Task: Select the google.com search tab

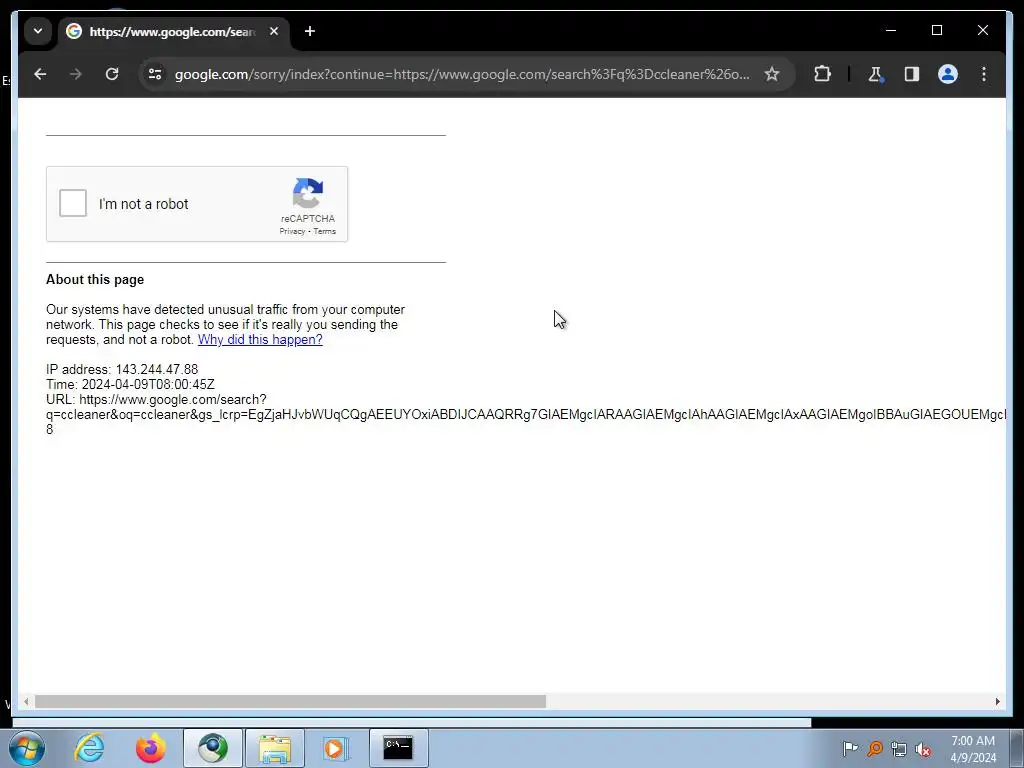Action: click(x=172, y=31)
